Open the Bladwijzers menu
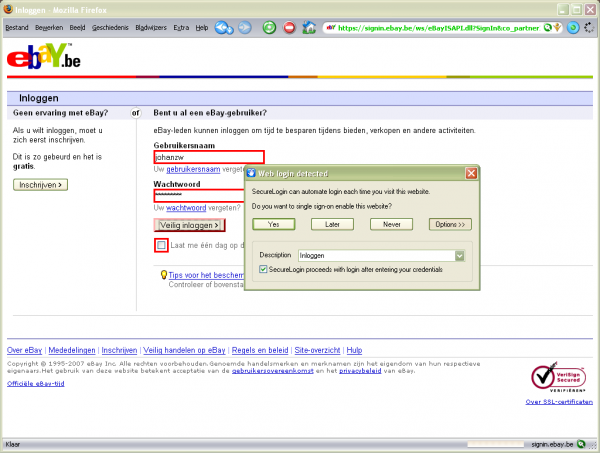600x453 pixels. 151,28
